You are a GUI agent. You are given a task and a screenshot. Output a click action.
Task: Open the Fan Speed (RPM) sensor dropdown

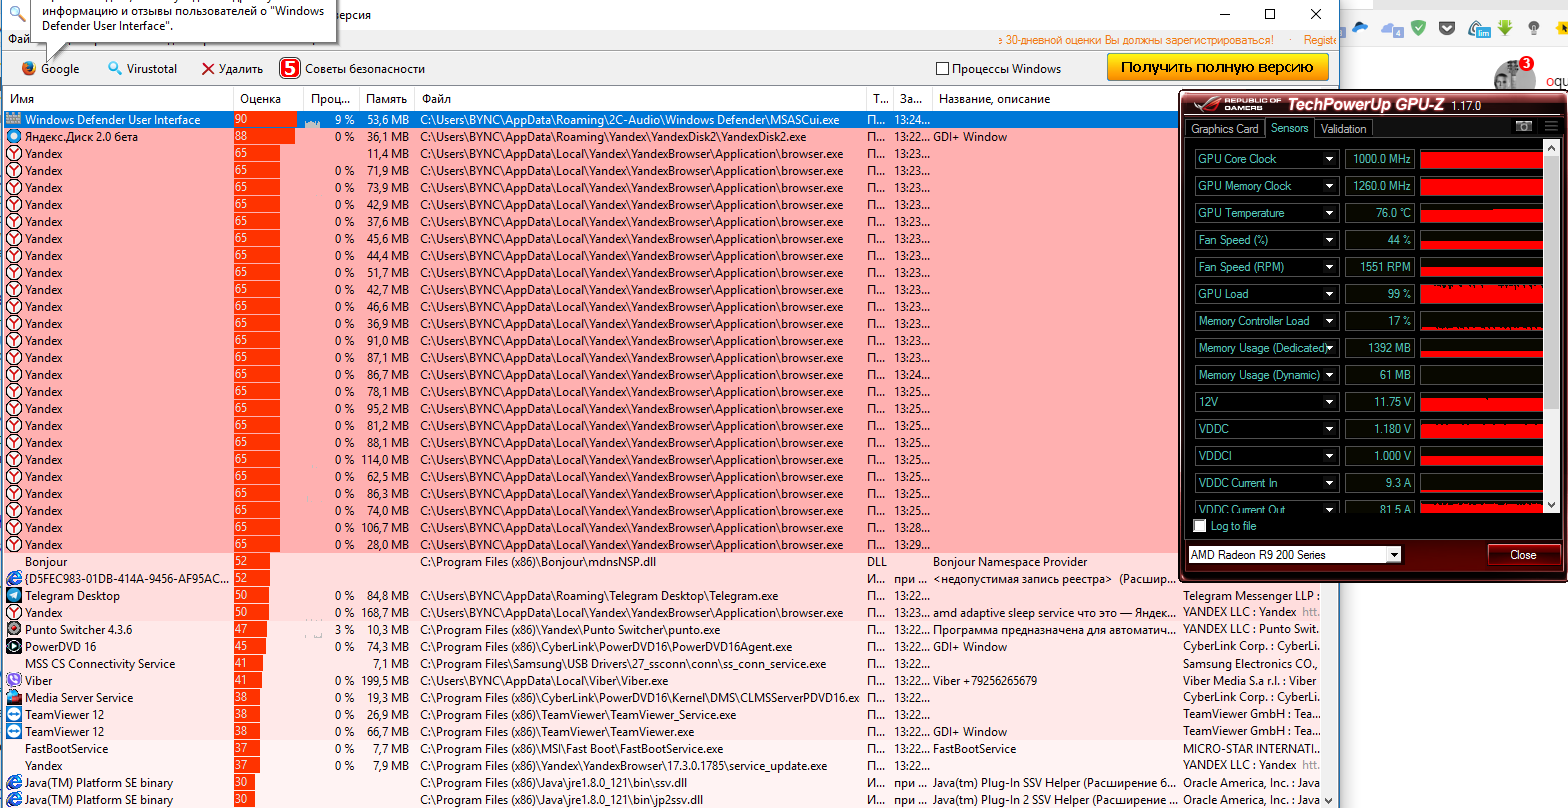coord(1329,267)
